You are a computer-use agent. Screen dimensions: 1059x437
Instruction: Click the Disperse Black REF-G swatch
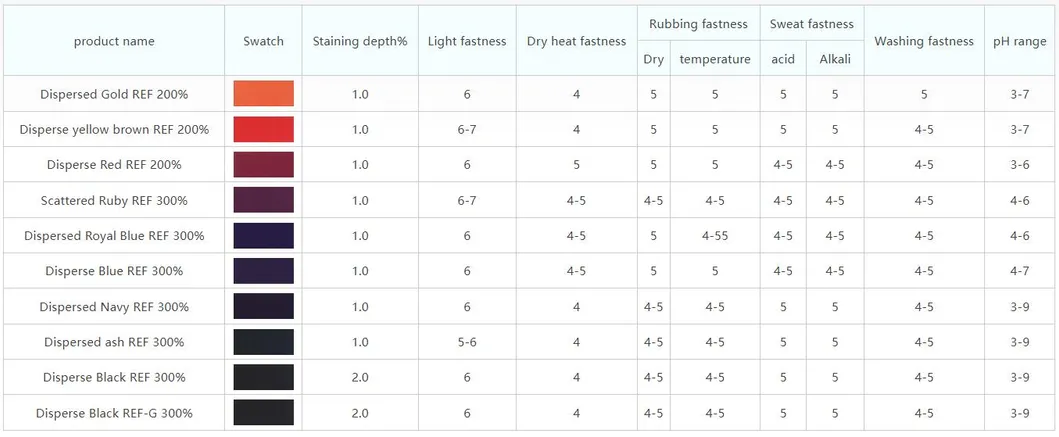263,412
